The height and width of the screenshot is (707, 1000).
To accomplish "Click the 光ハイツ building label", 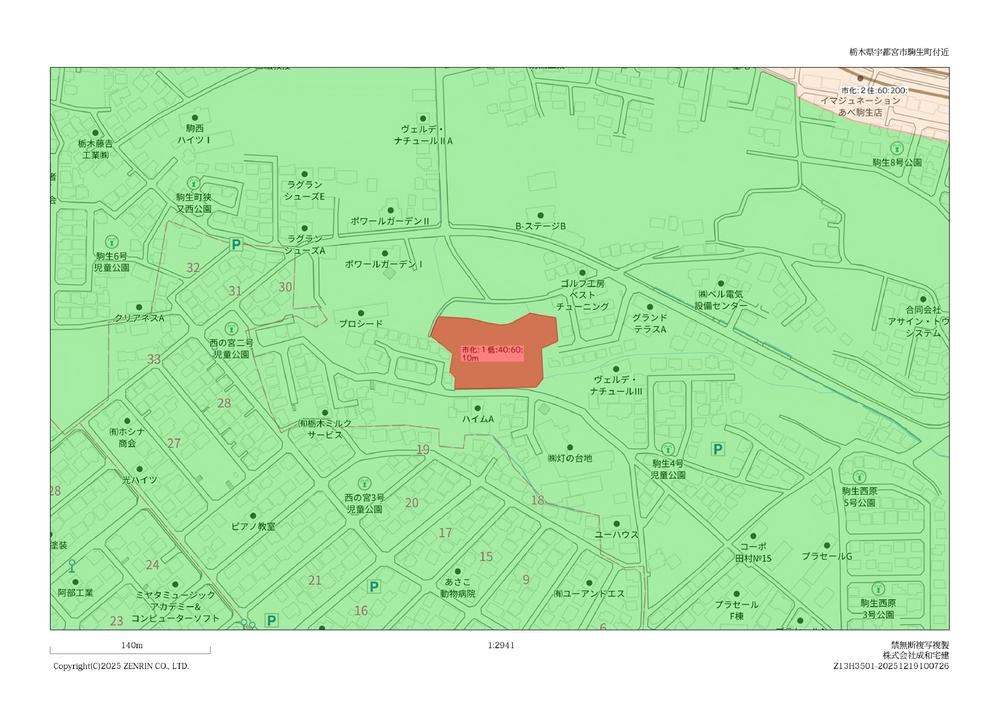I will point(140,479).
